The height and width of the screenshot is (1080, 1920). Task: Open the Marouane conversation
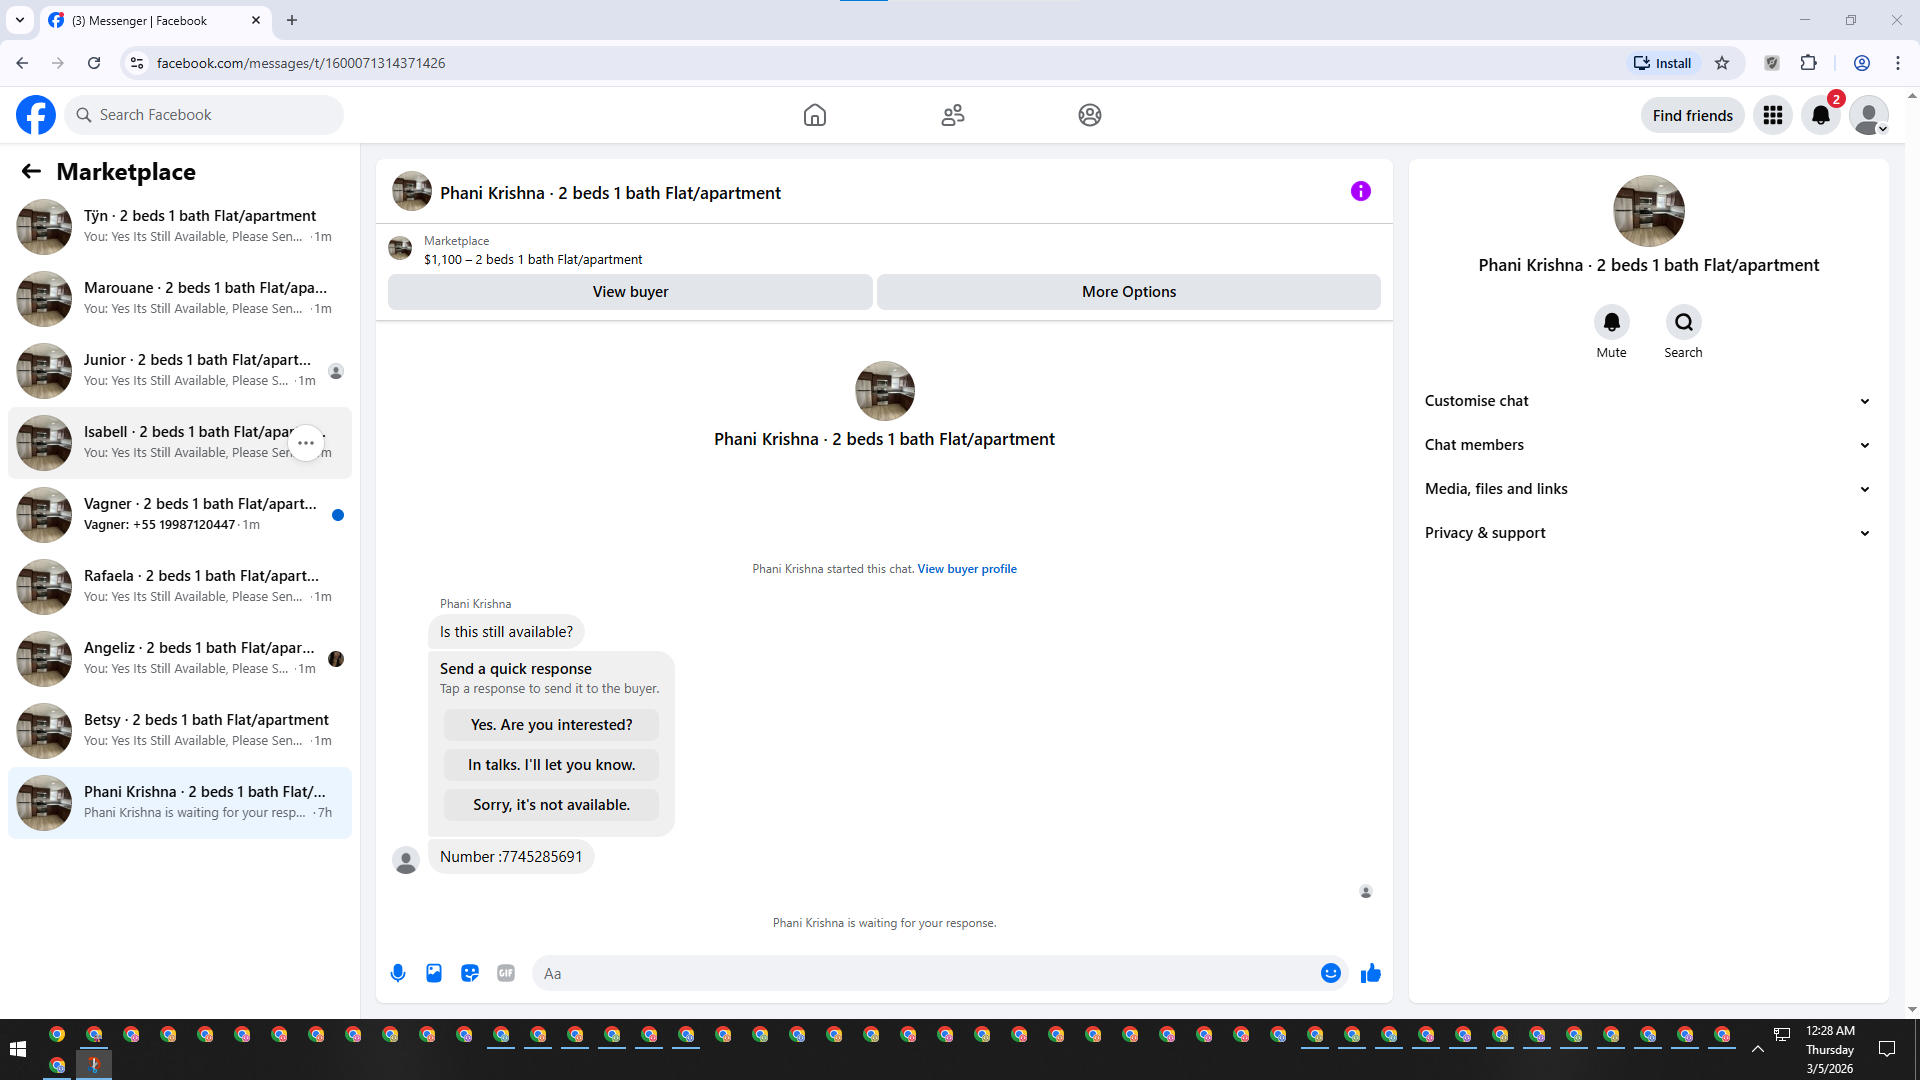[180, 299]
